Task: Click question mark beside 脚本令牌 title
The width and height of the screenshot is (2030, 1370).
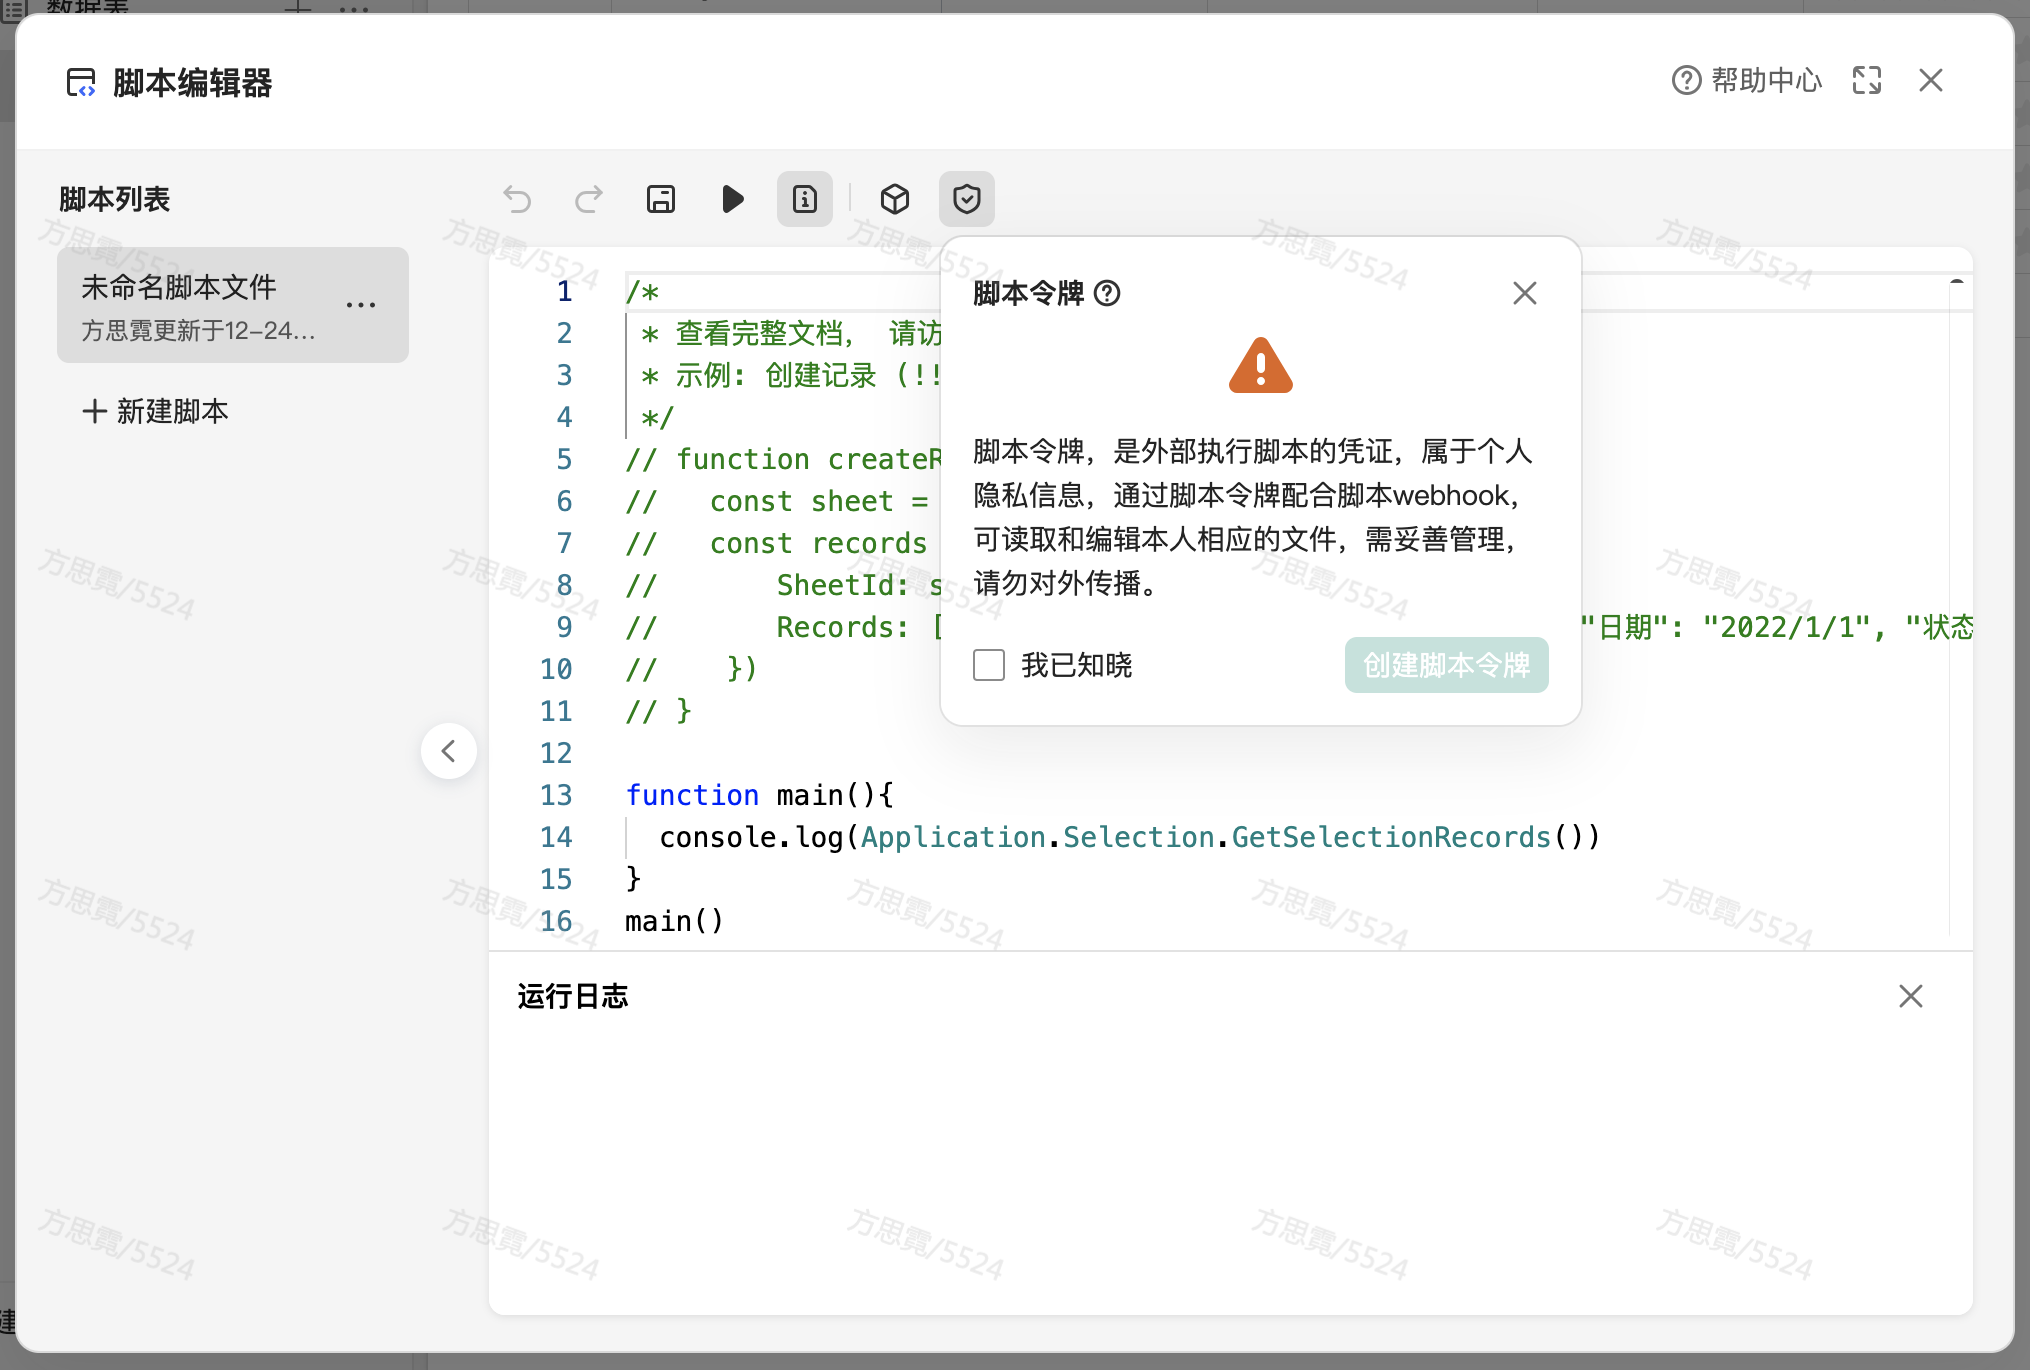Action: (x=1107, y=293)
